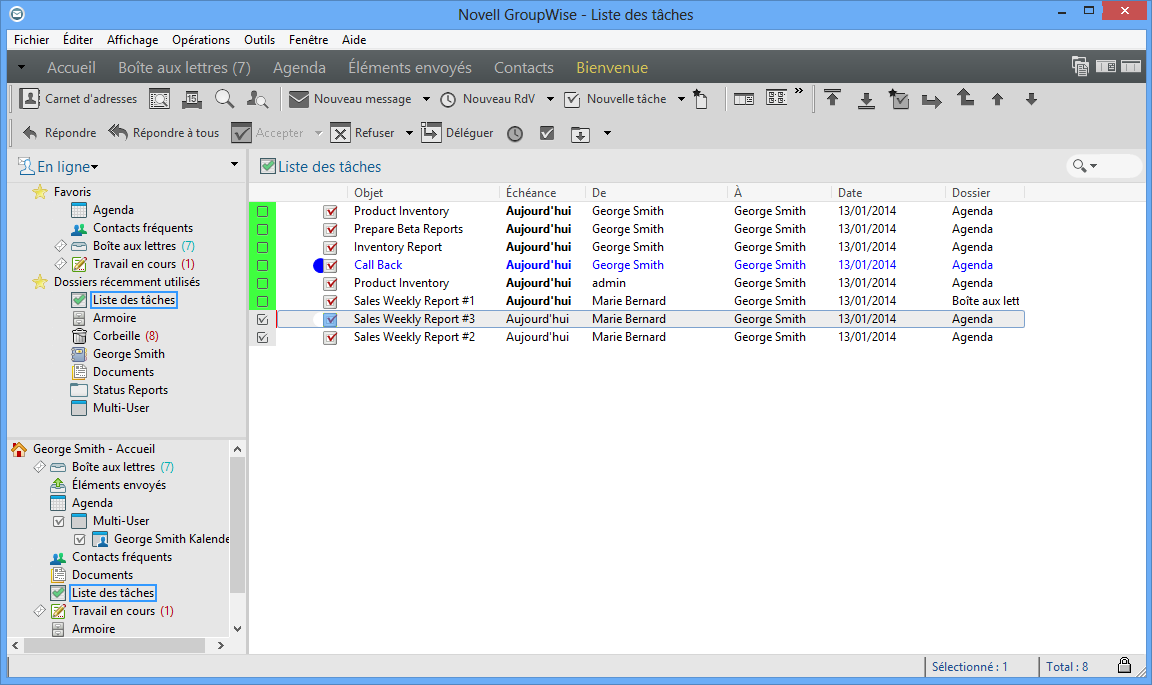Click folder tree horizontal scrollbar right arrow

tap(220, 645)
